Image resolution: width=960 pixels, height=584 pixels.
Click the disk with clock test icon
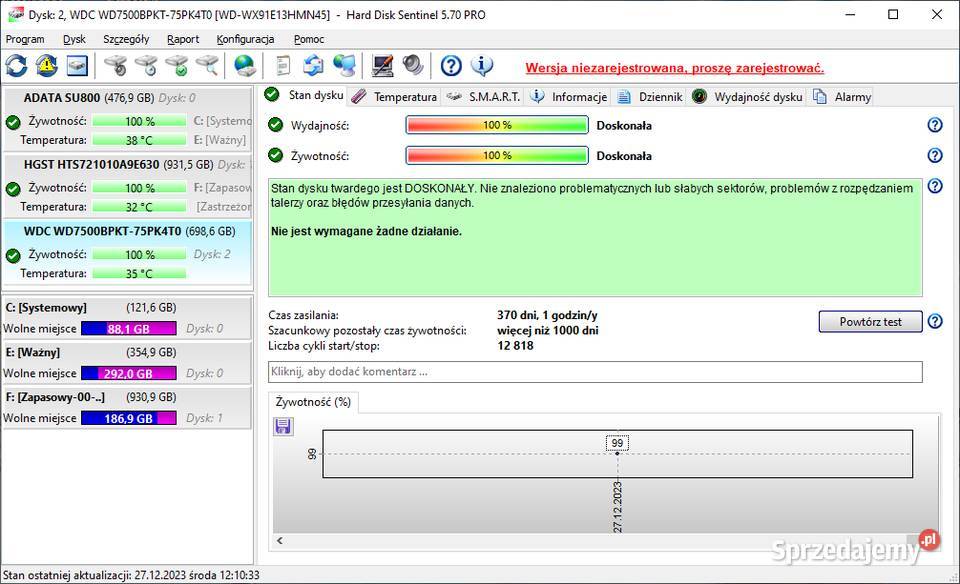[x=146, y=66]
